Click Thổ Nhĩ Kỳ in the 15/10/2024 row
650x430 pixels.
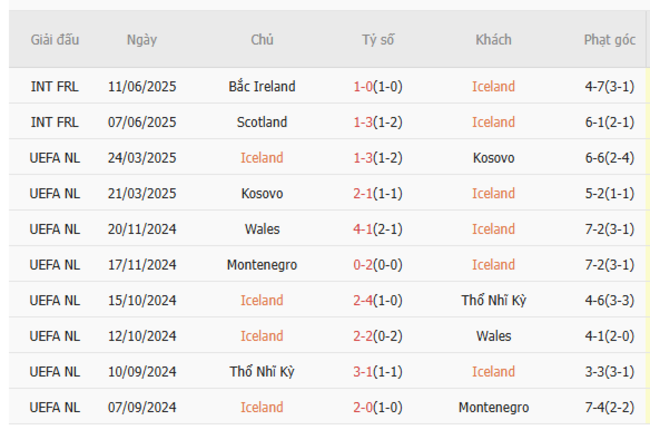(x=493, y=300)
